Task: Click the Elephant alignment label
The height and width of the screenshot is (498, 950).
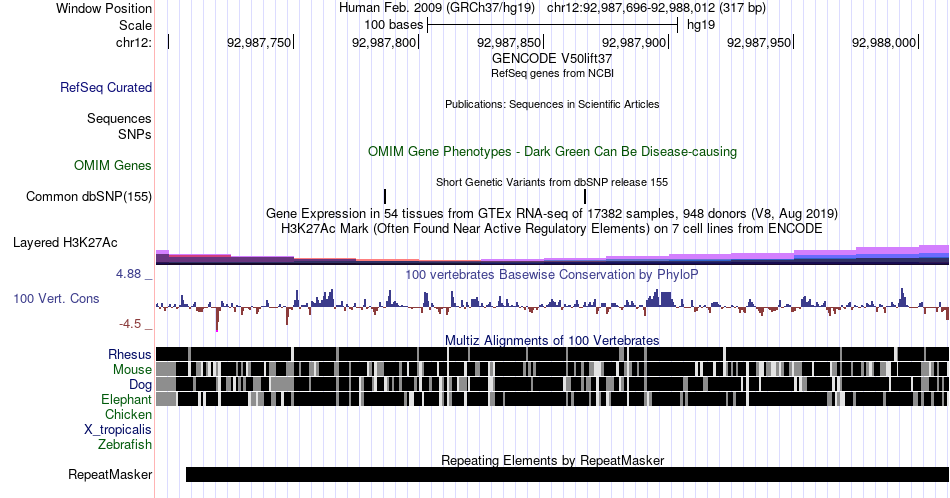Action: tap(126, 399)
